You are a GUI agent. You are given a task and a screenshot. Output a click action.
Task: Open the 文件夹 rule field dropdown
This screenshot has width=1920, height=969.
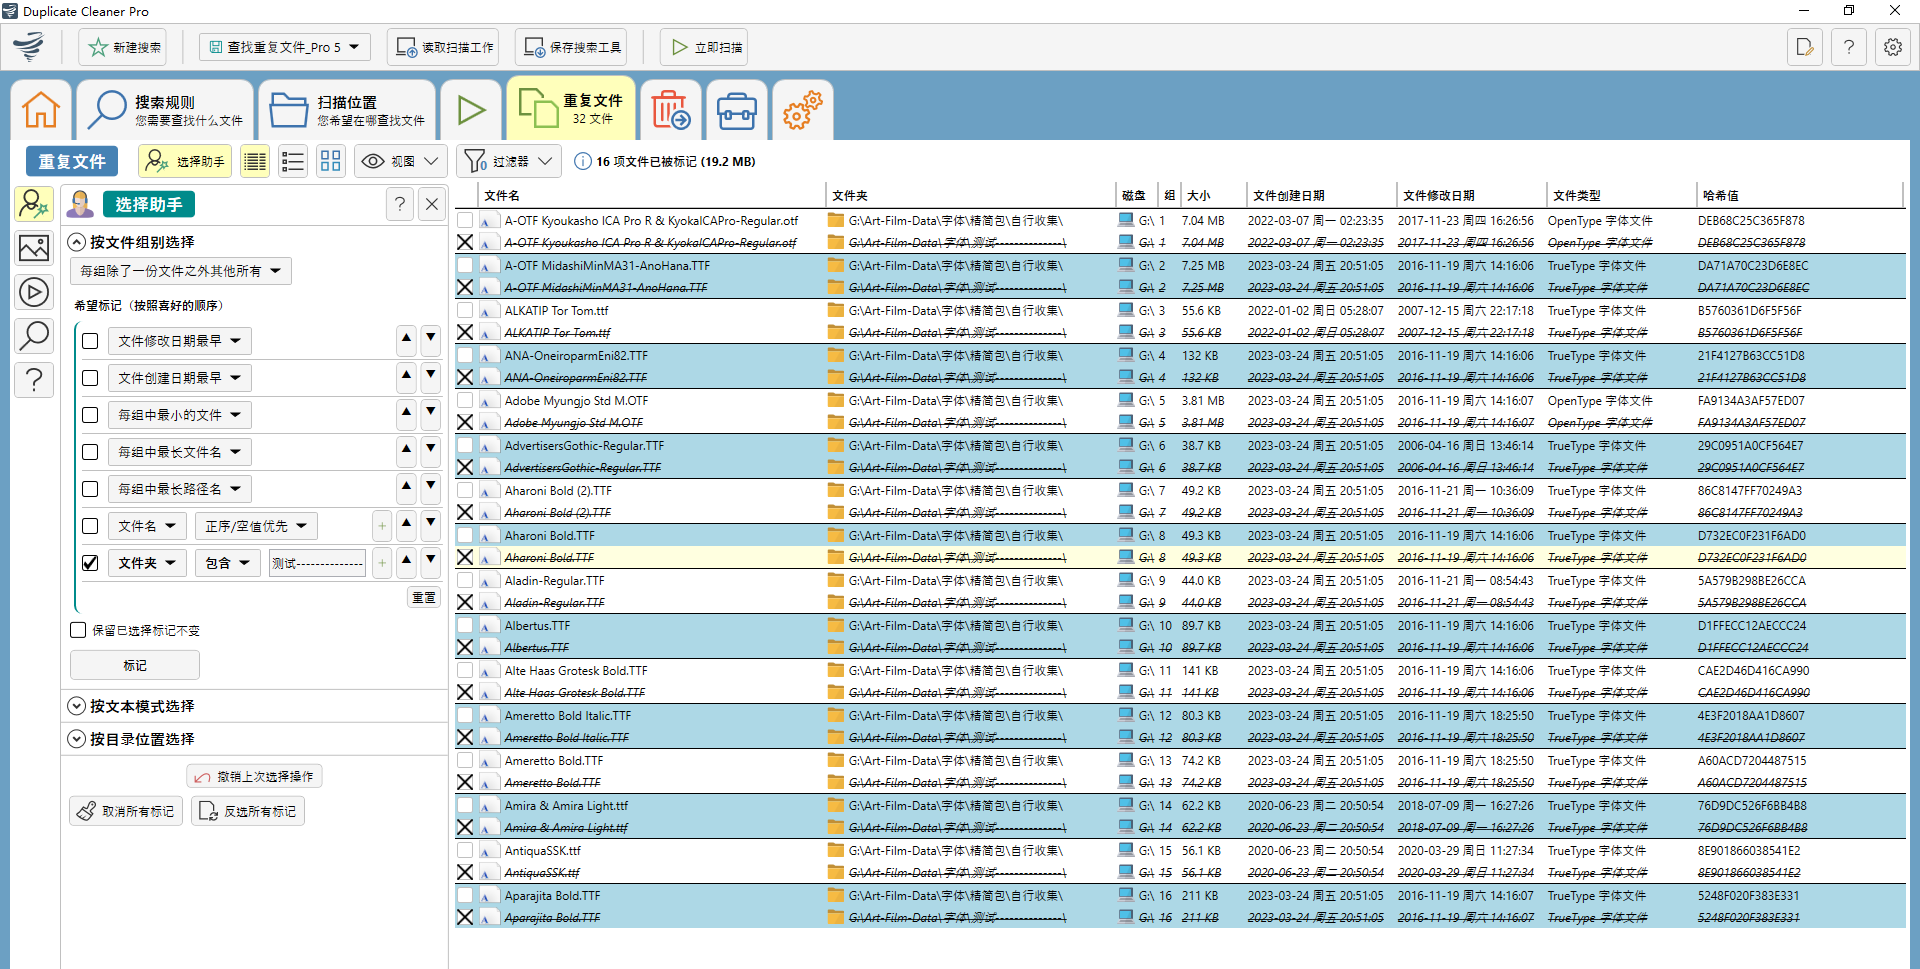click(x=147, y=563)
